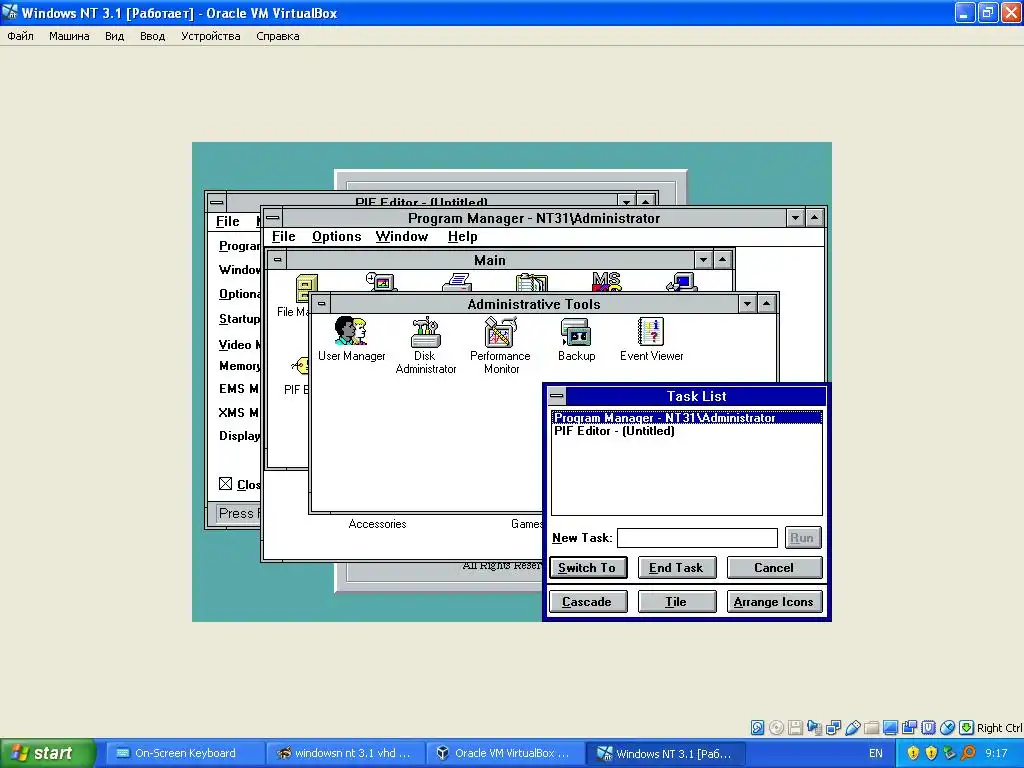Click the Tile button
This screenshot has height=768, width=1024.
[x=677, y=601]
